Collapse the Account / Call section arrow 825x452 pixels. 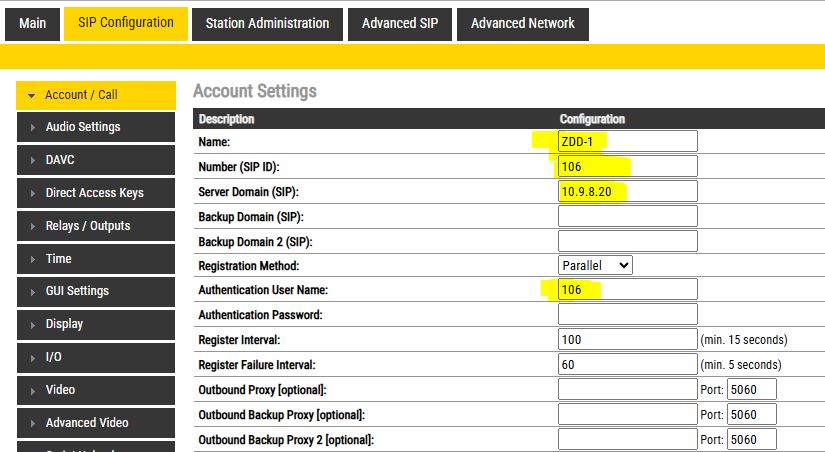32,95
